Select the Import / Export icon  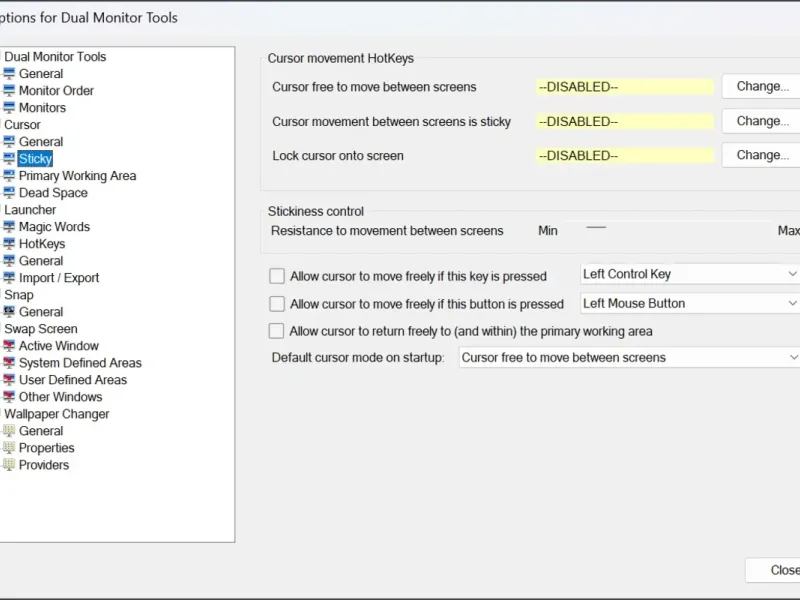point(9,278)
